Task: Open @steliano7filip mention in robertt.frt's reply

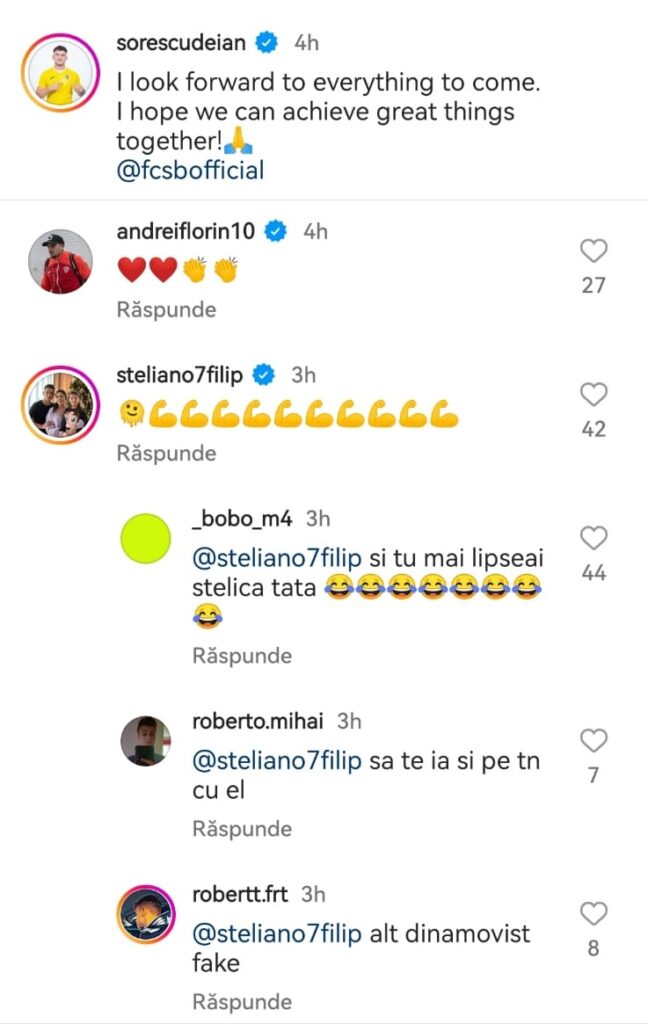Action: tap(277, 934)
